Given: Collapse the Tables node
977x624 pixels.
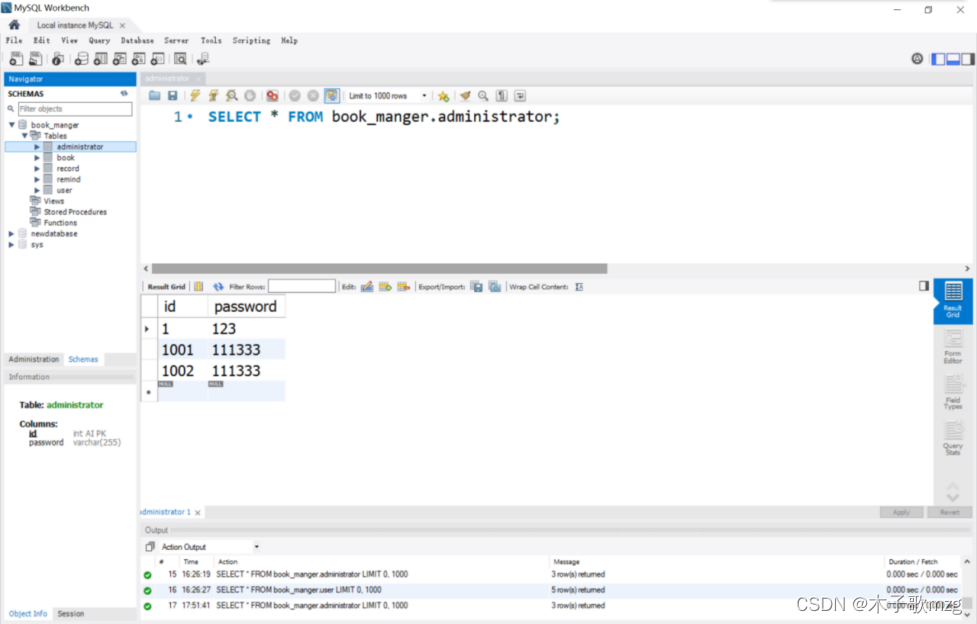Looking at the screenshot, I should (x=24, y=135).
